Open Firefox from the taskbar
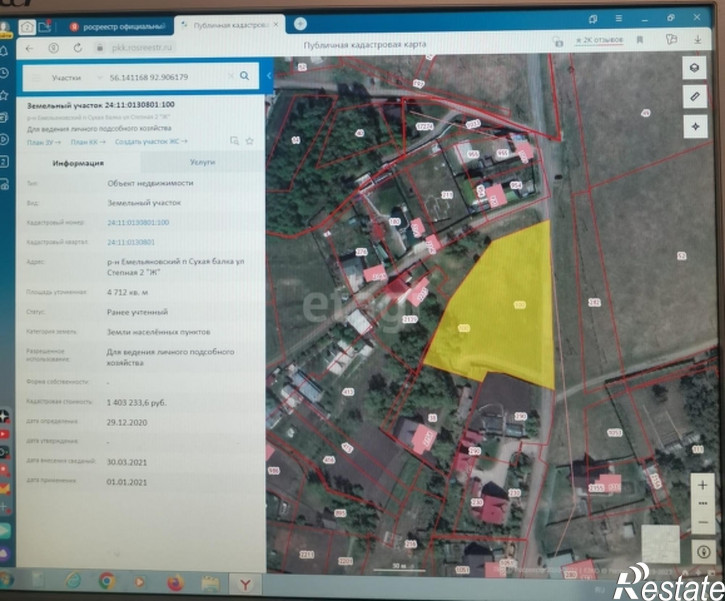 [x=176, y=584]
